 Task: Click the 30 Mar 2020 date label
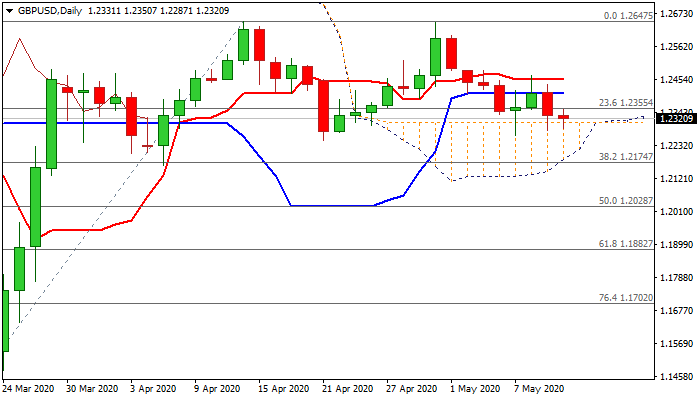pyautogui.click(x=93, y=387)
